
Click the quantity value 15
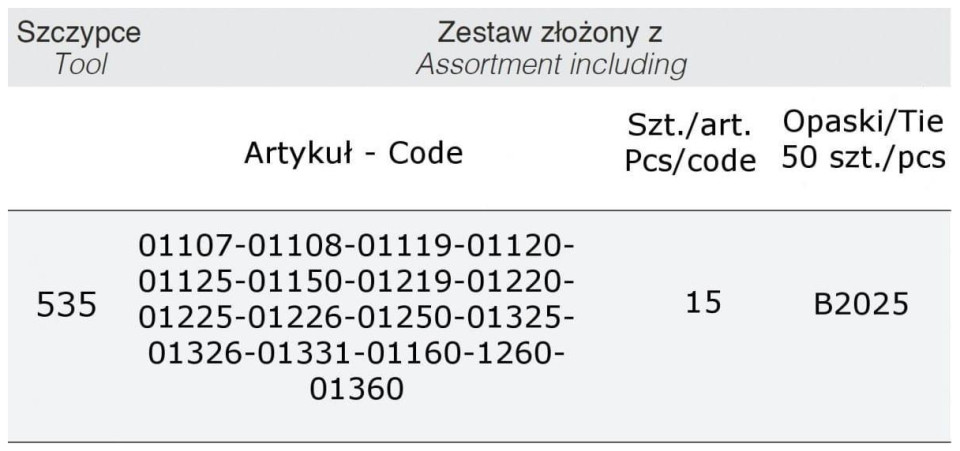(x=703, y=303)
